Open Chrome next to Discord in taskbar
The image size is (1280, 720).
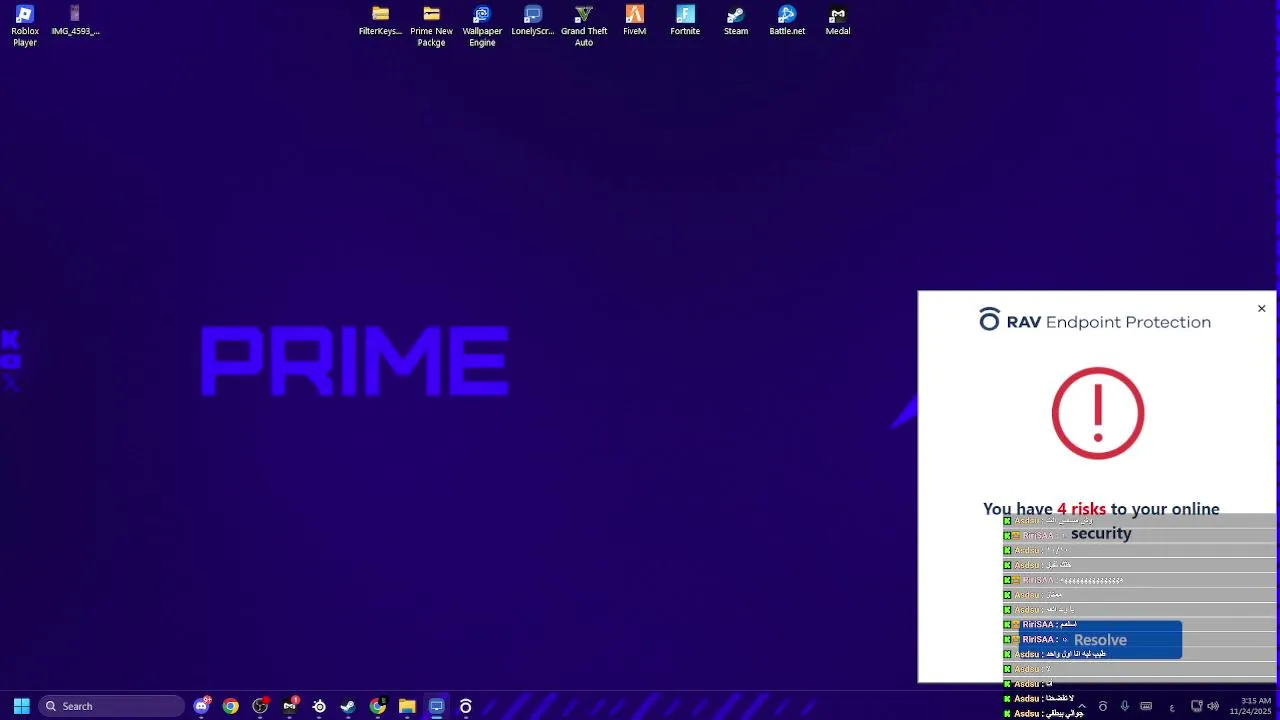pyautogui.click(x=231, y=706)
